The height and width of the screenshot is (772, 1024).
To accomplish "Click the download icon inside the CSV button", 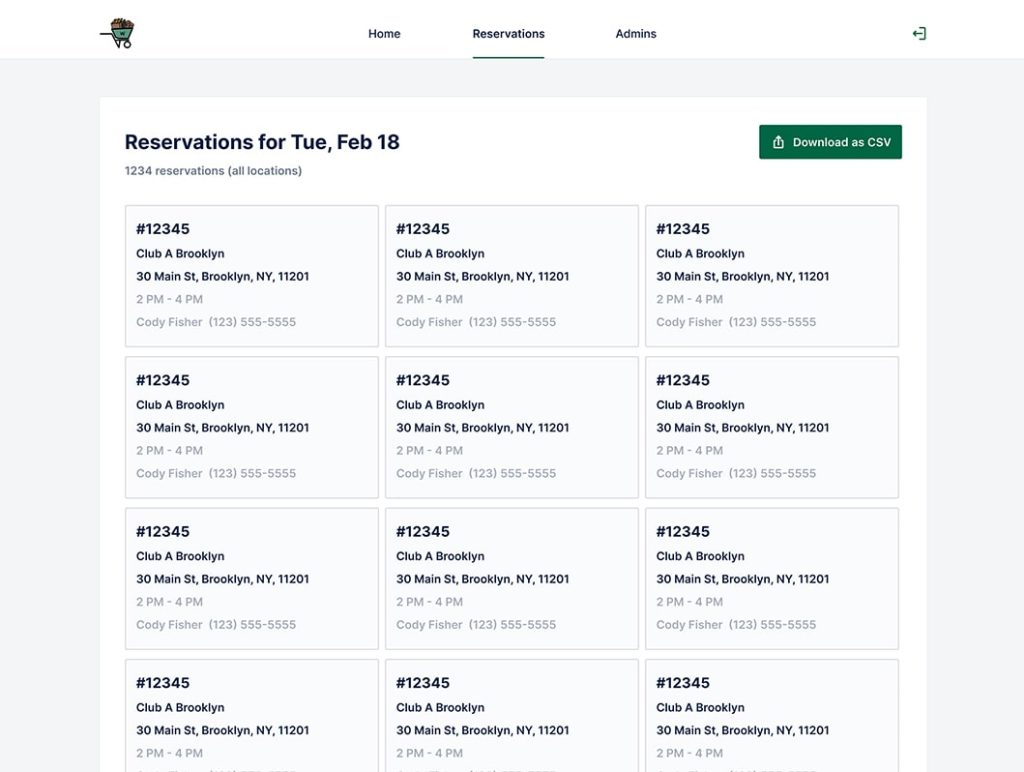I will (779, 142).
